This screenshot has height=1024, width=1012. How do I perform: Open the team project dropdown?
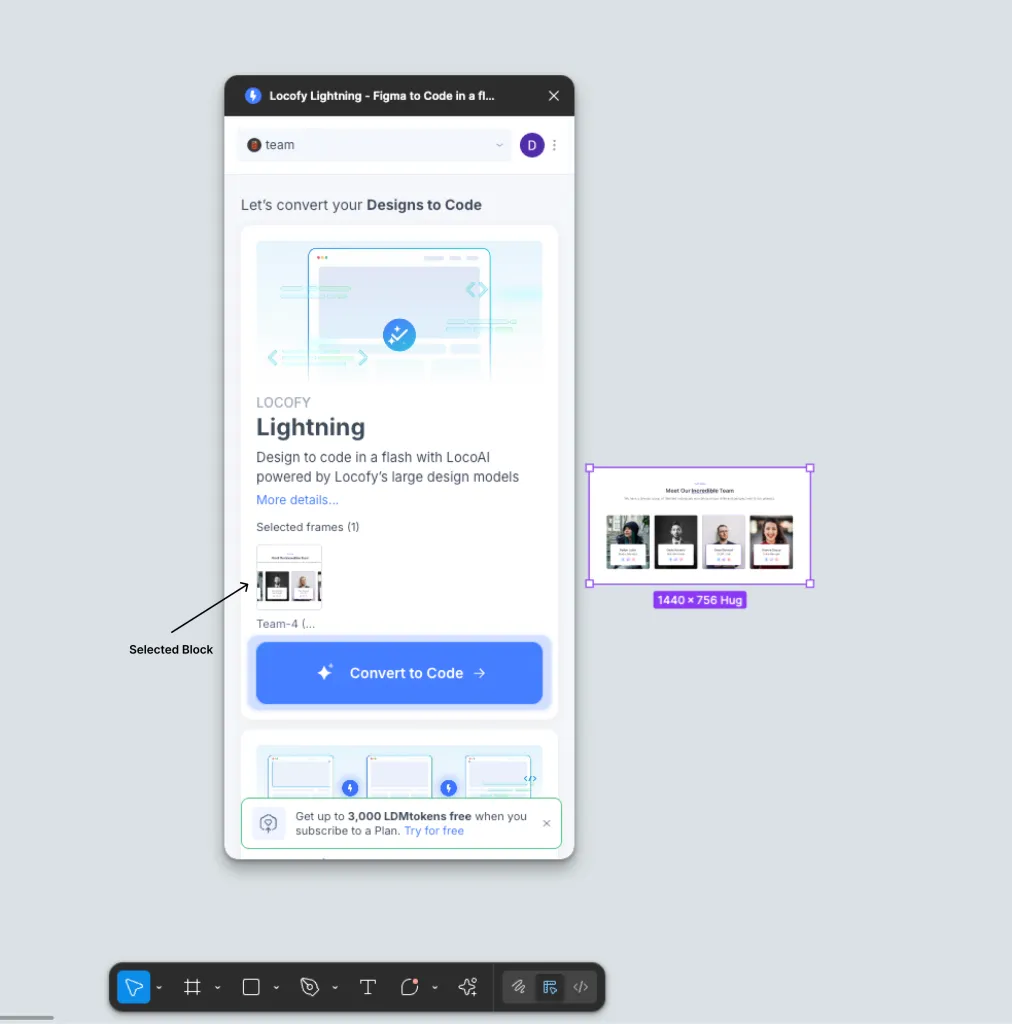[x=375, y=145]
